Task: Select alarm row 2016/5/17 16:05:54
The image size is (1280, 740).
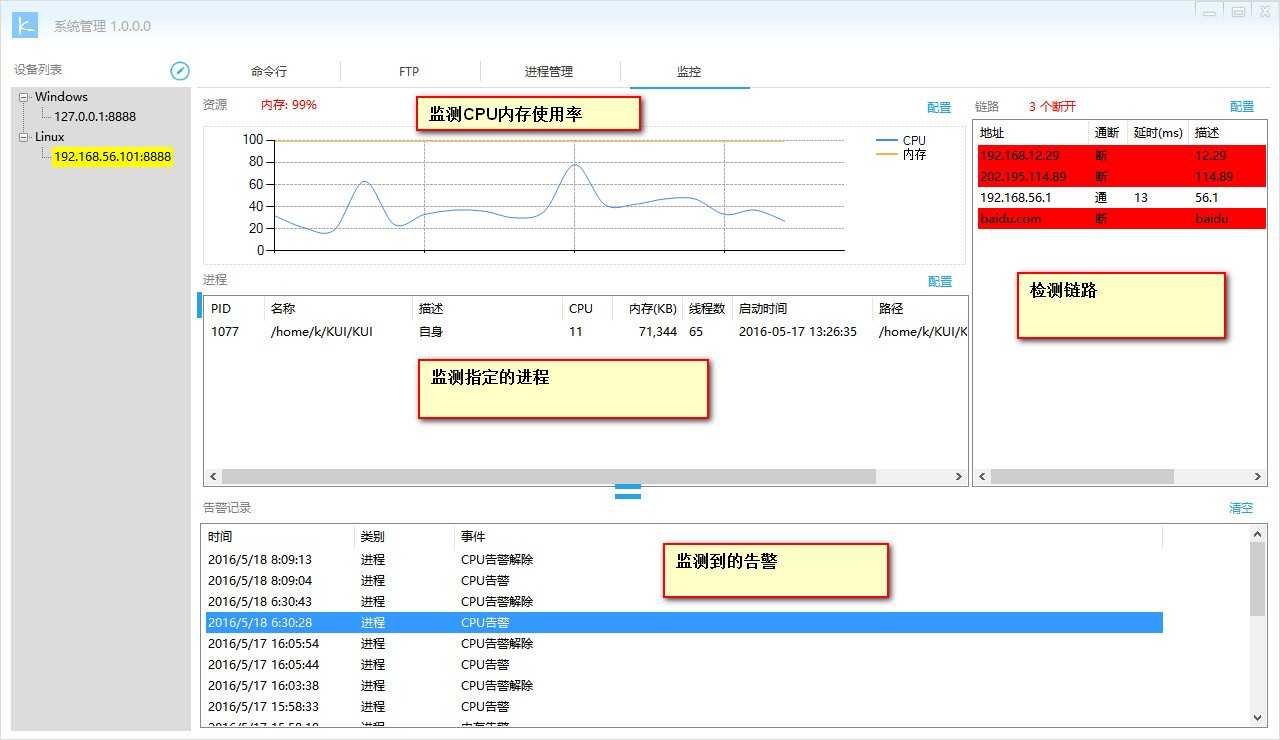Action: click(684, 643)
